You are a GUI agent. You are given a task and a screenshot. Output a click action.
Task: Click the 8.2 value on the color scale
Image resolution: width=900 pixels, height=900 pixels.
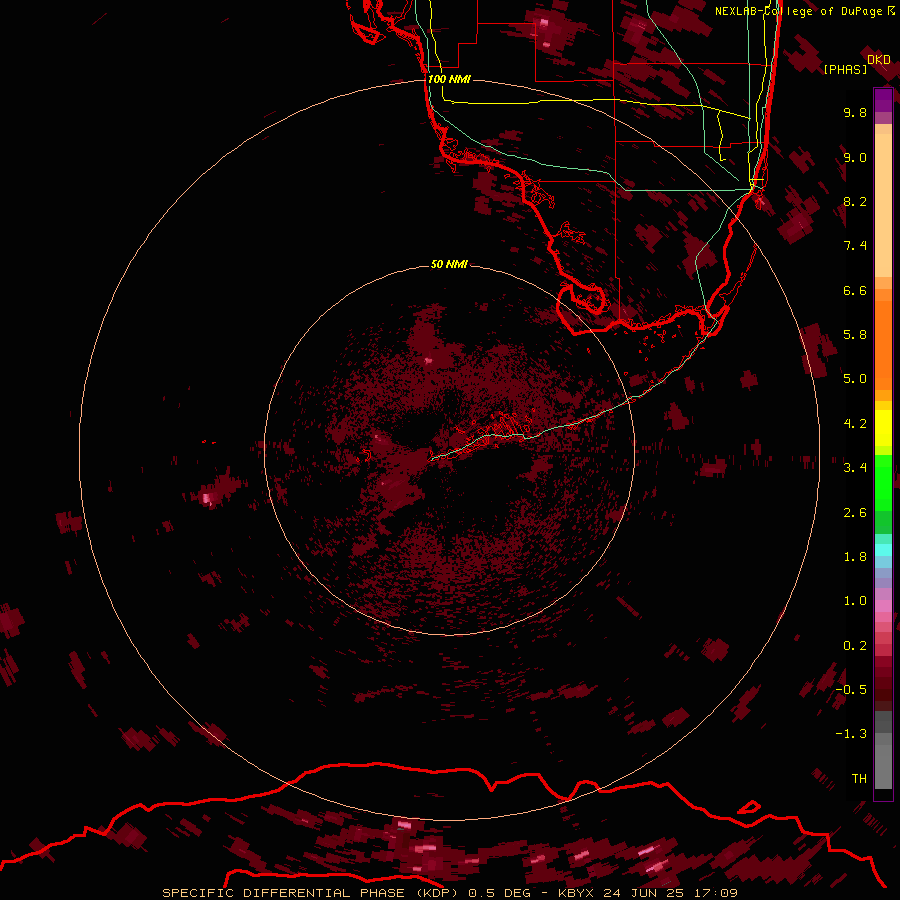pyautogui.click(x=855, y=201)
